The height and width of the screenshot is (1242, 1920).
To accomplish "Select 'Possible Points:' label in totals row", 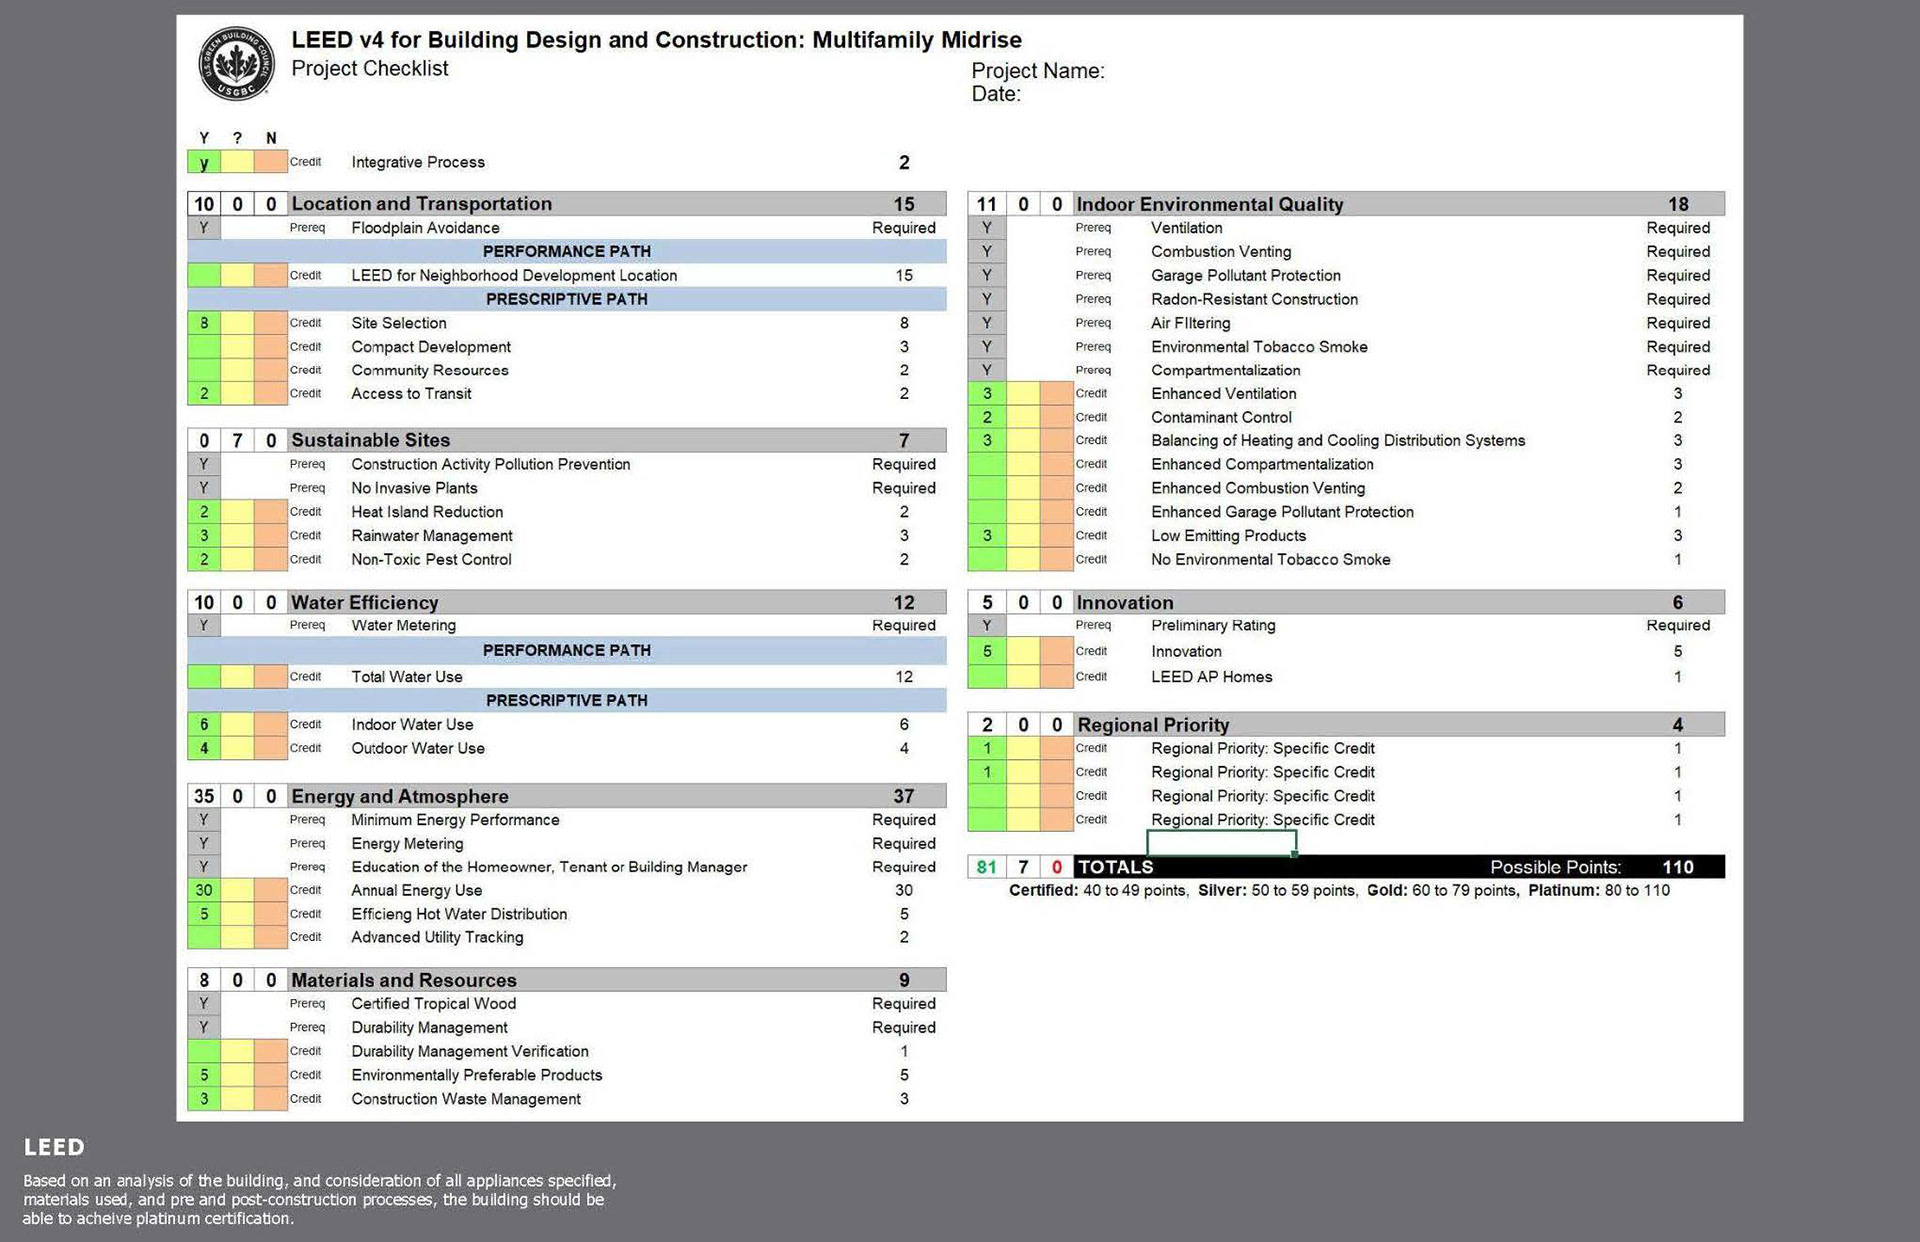I will (x=1555, y=867).
